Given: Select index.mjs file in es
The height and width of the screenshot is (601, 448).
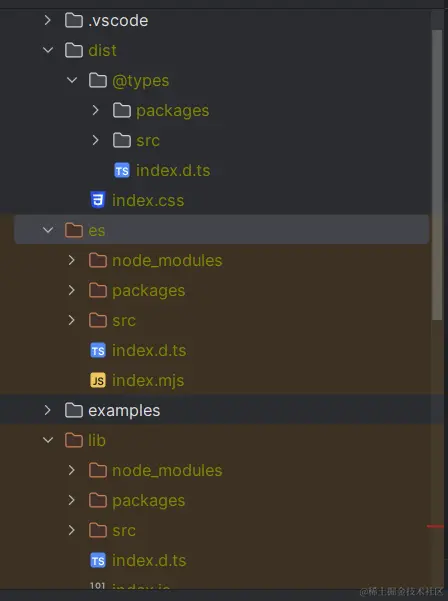Looking at the screenshot, I should (x=148, y=380).
